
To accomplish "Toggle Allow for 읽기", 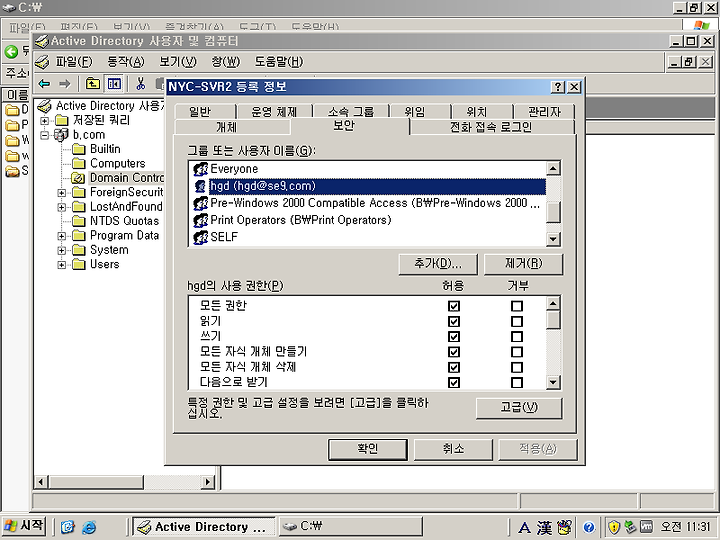I will pyautogui.click(x=454, y=321).
